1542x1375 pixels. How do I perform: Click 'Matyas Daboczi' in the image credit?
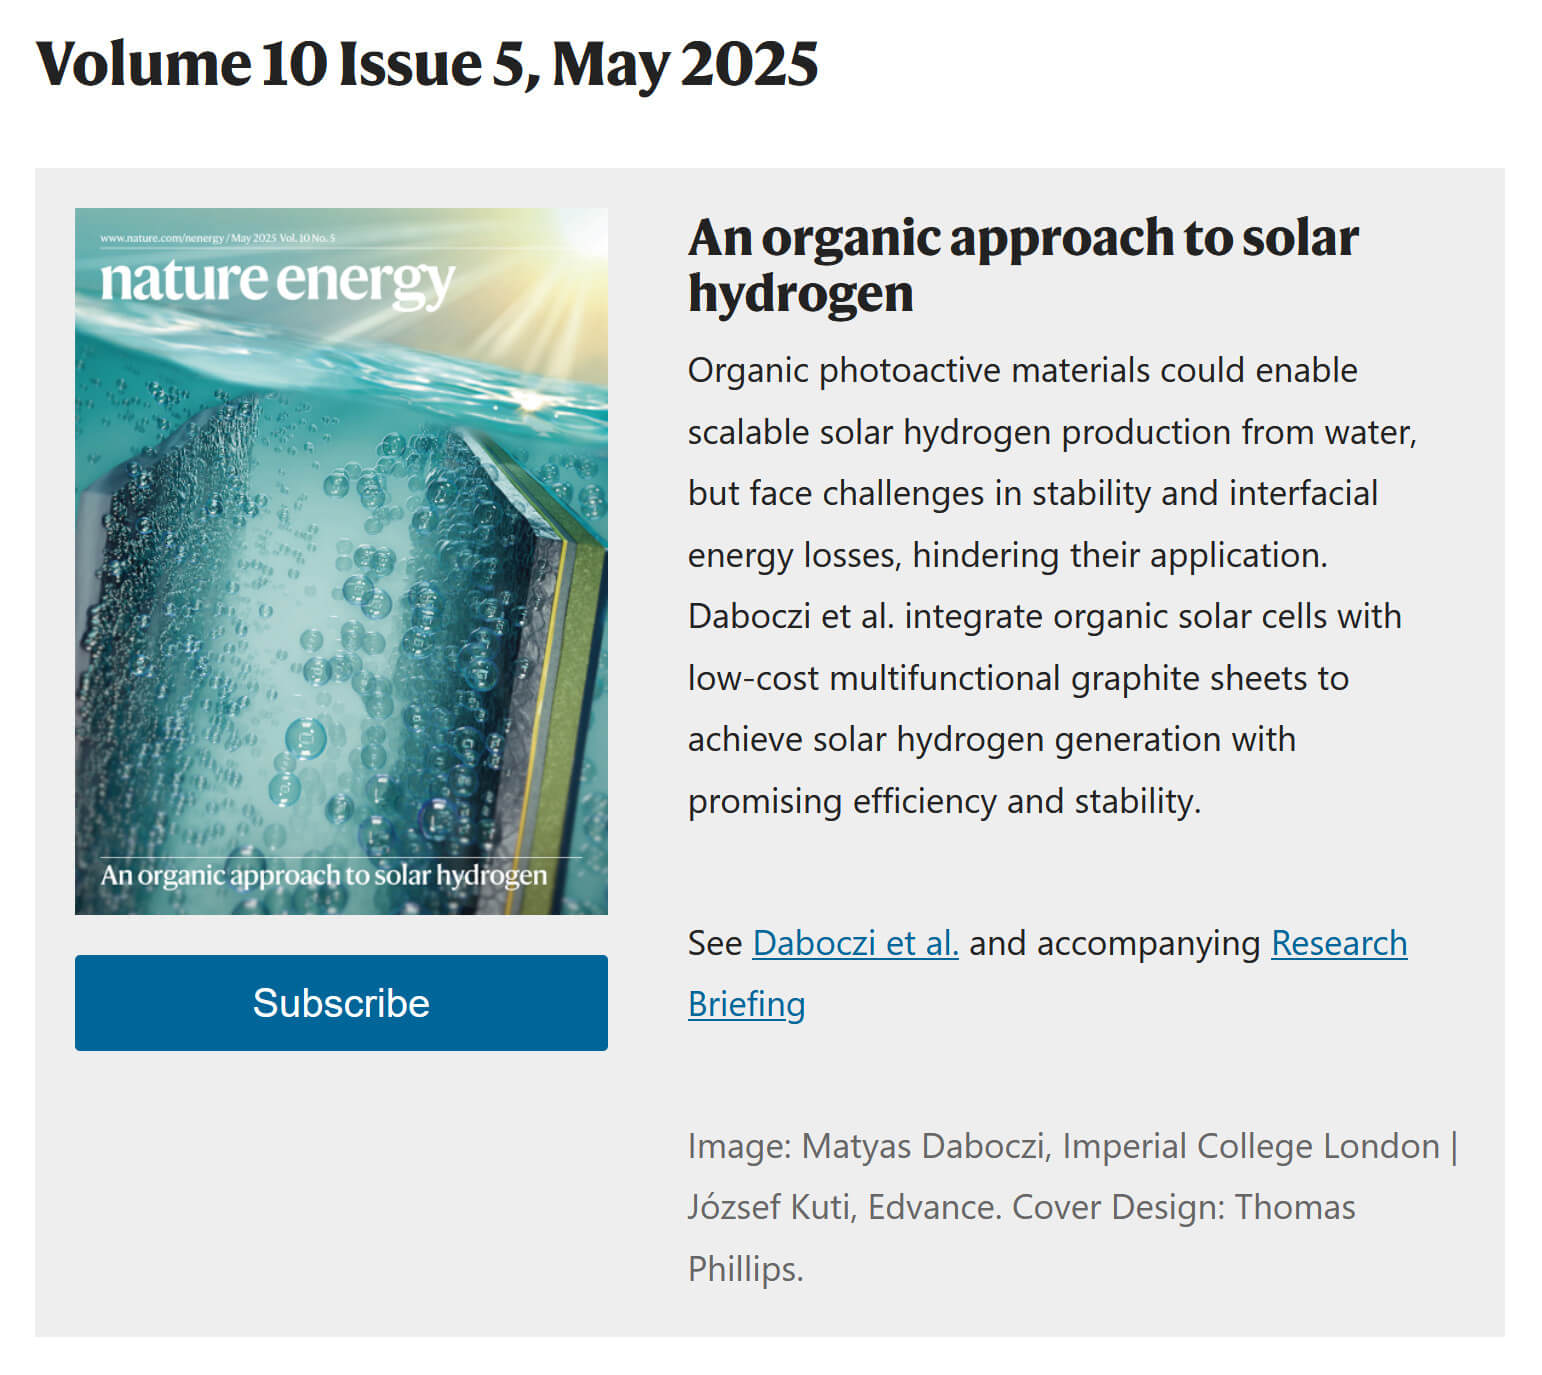tap(924, 1146)
